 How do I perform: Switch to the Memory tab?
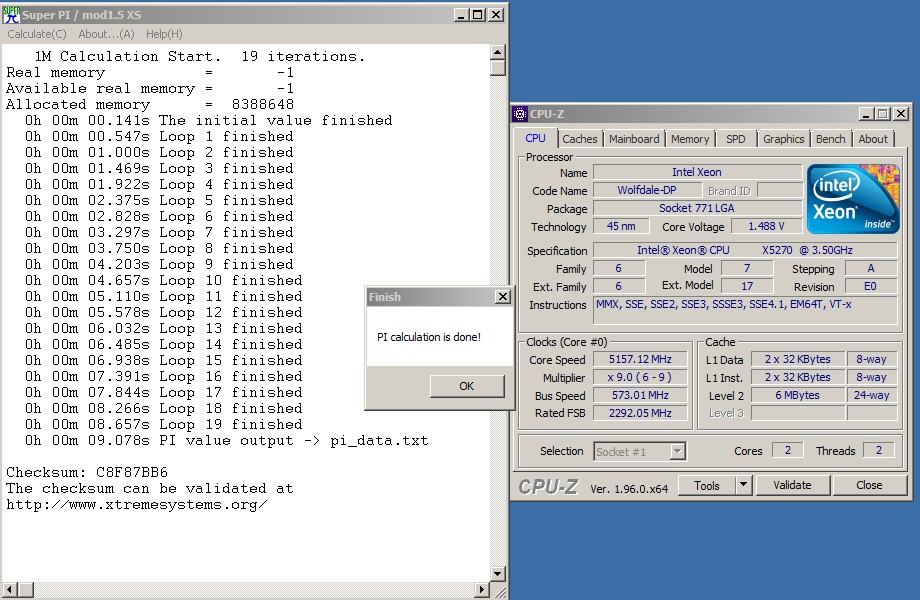(x=690, y=139)
